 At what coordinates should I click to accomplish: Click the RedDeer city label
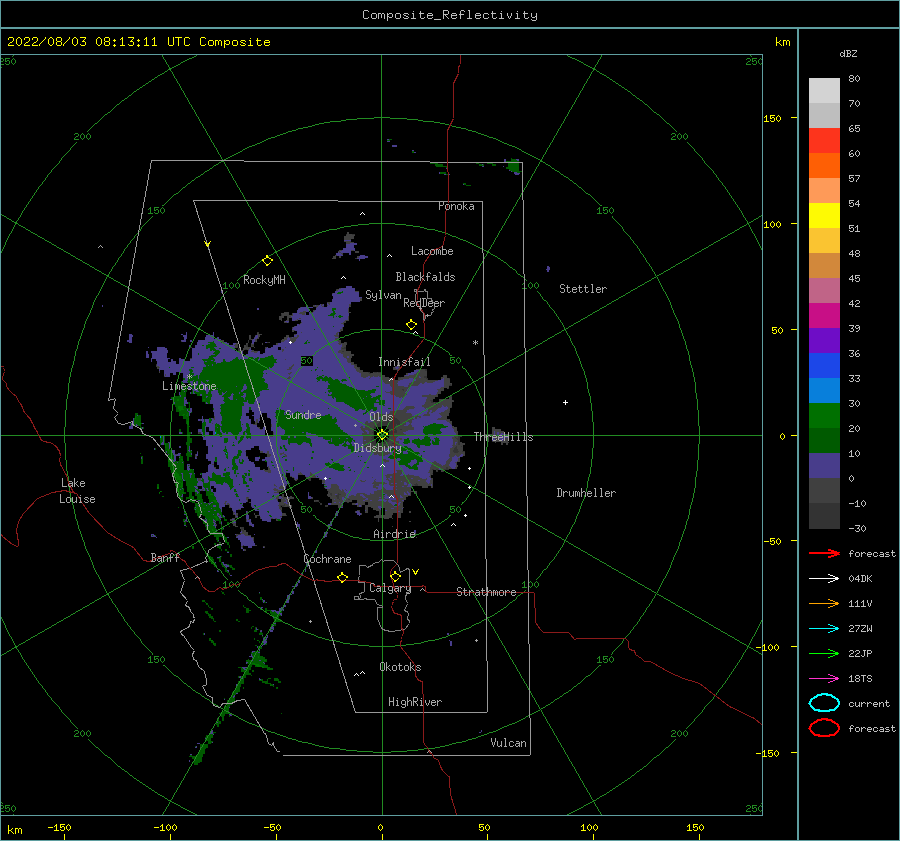[424, 303]
